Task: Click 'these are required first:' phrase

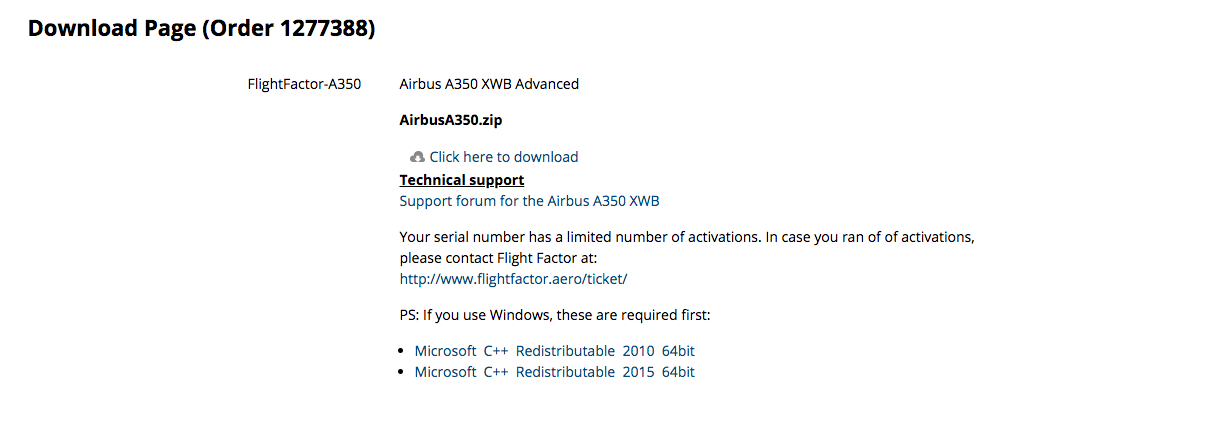Action: (632, 315)
